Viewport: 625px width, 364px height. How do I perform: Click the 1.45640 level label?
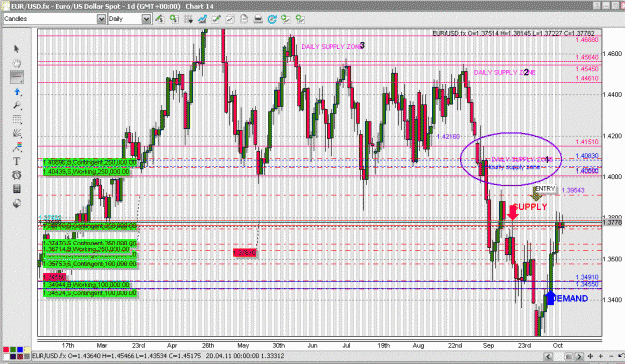[587, 57]
